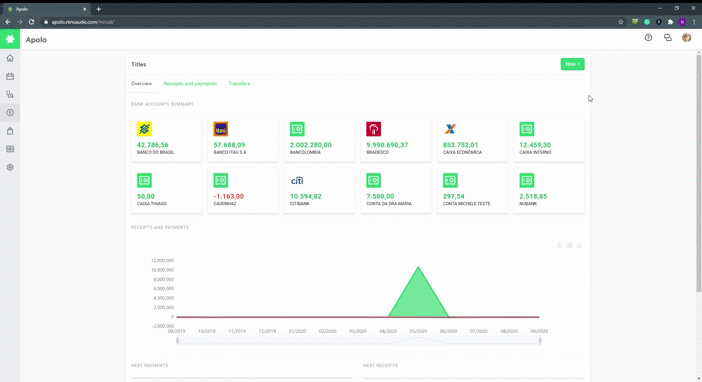The height and width of the screenshot is (382, 702).
Task: Open the shopping bag icon in sidebar
Action: click(10, 131)
